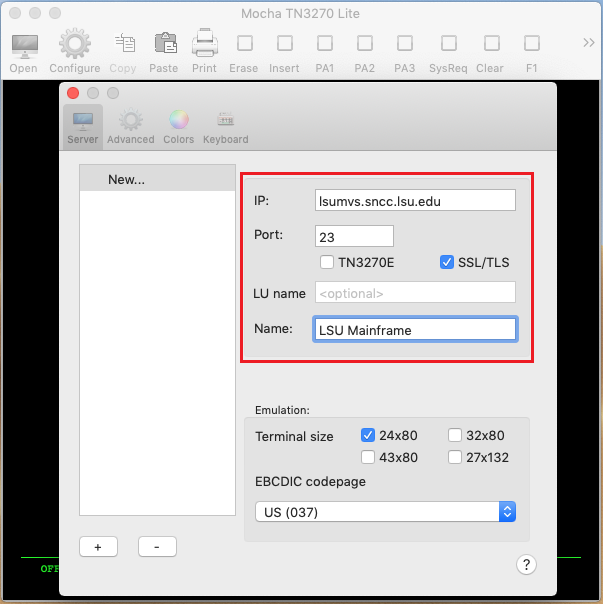The width and height of the screenshot is (603, 604).
Task: Select the 32x80 terminal size checkbox
Action: coord(455,435)
